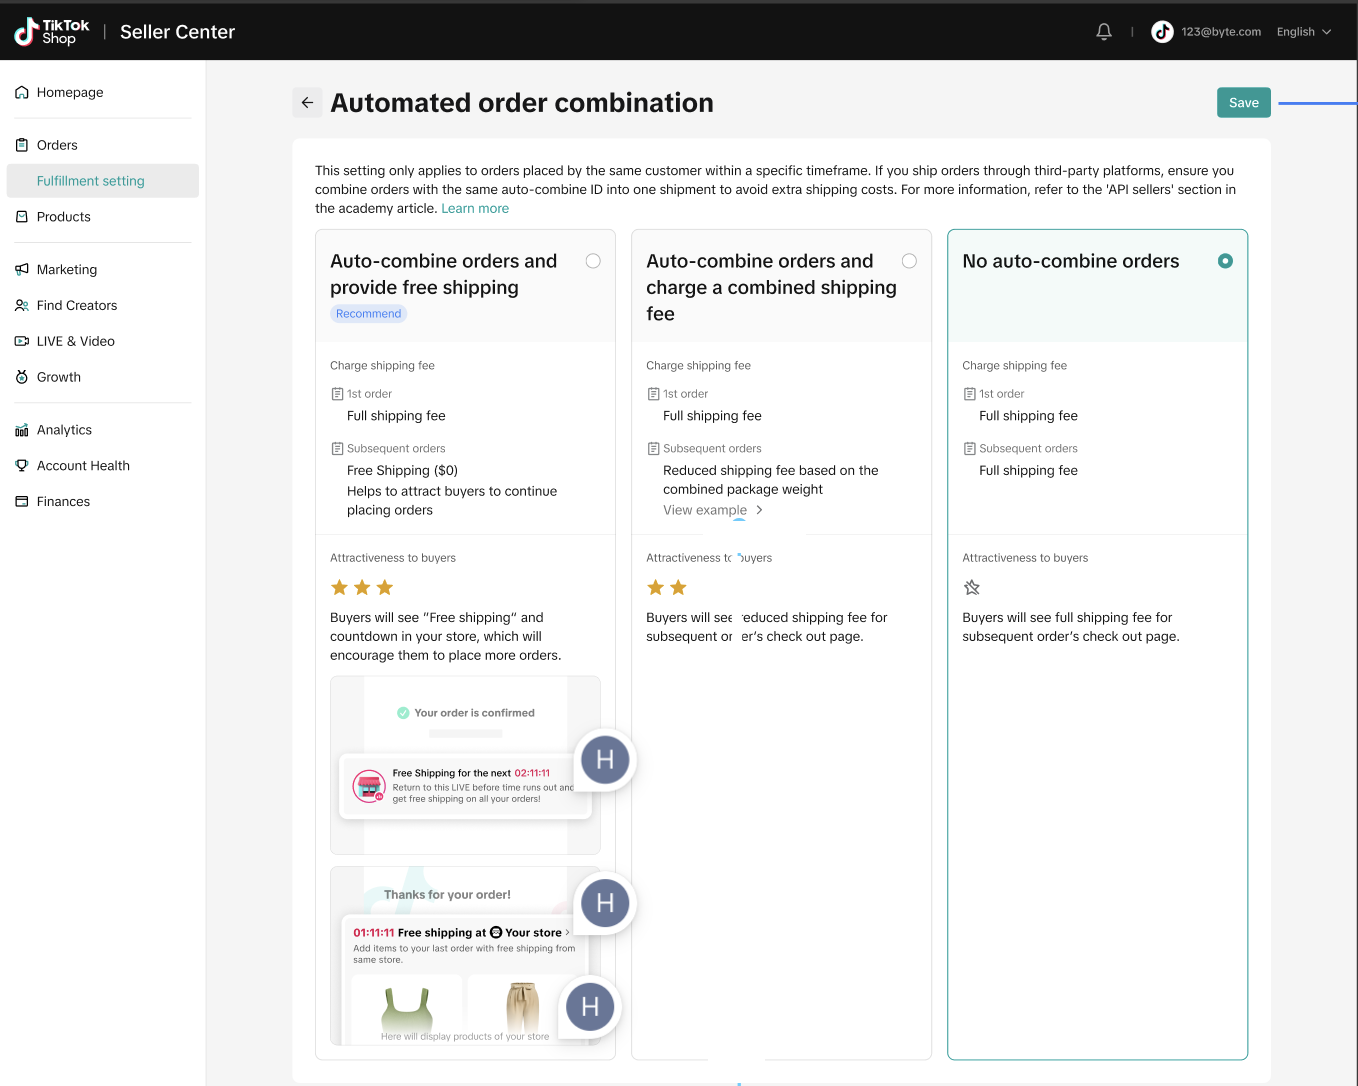Click the Analytics chart icon in sidebar

coord(22,430)
